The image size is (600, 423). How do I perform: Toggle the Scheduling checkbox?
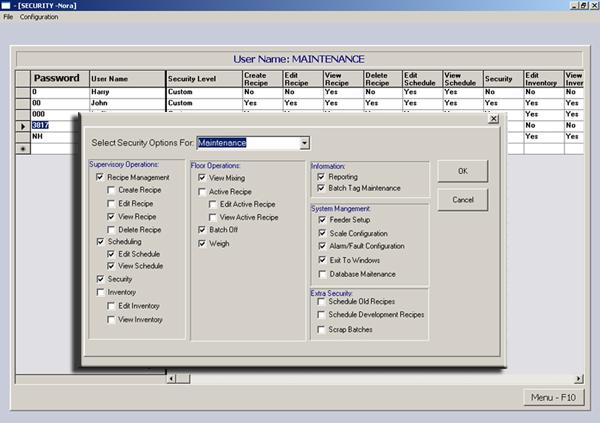tap(100, 241)
